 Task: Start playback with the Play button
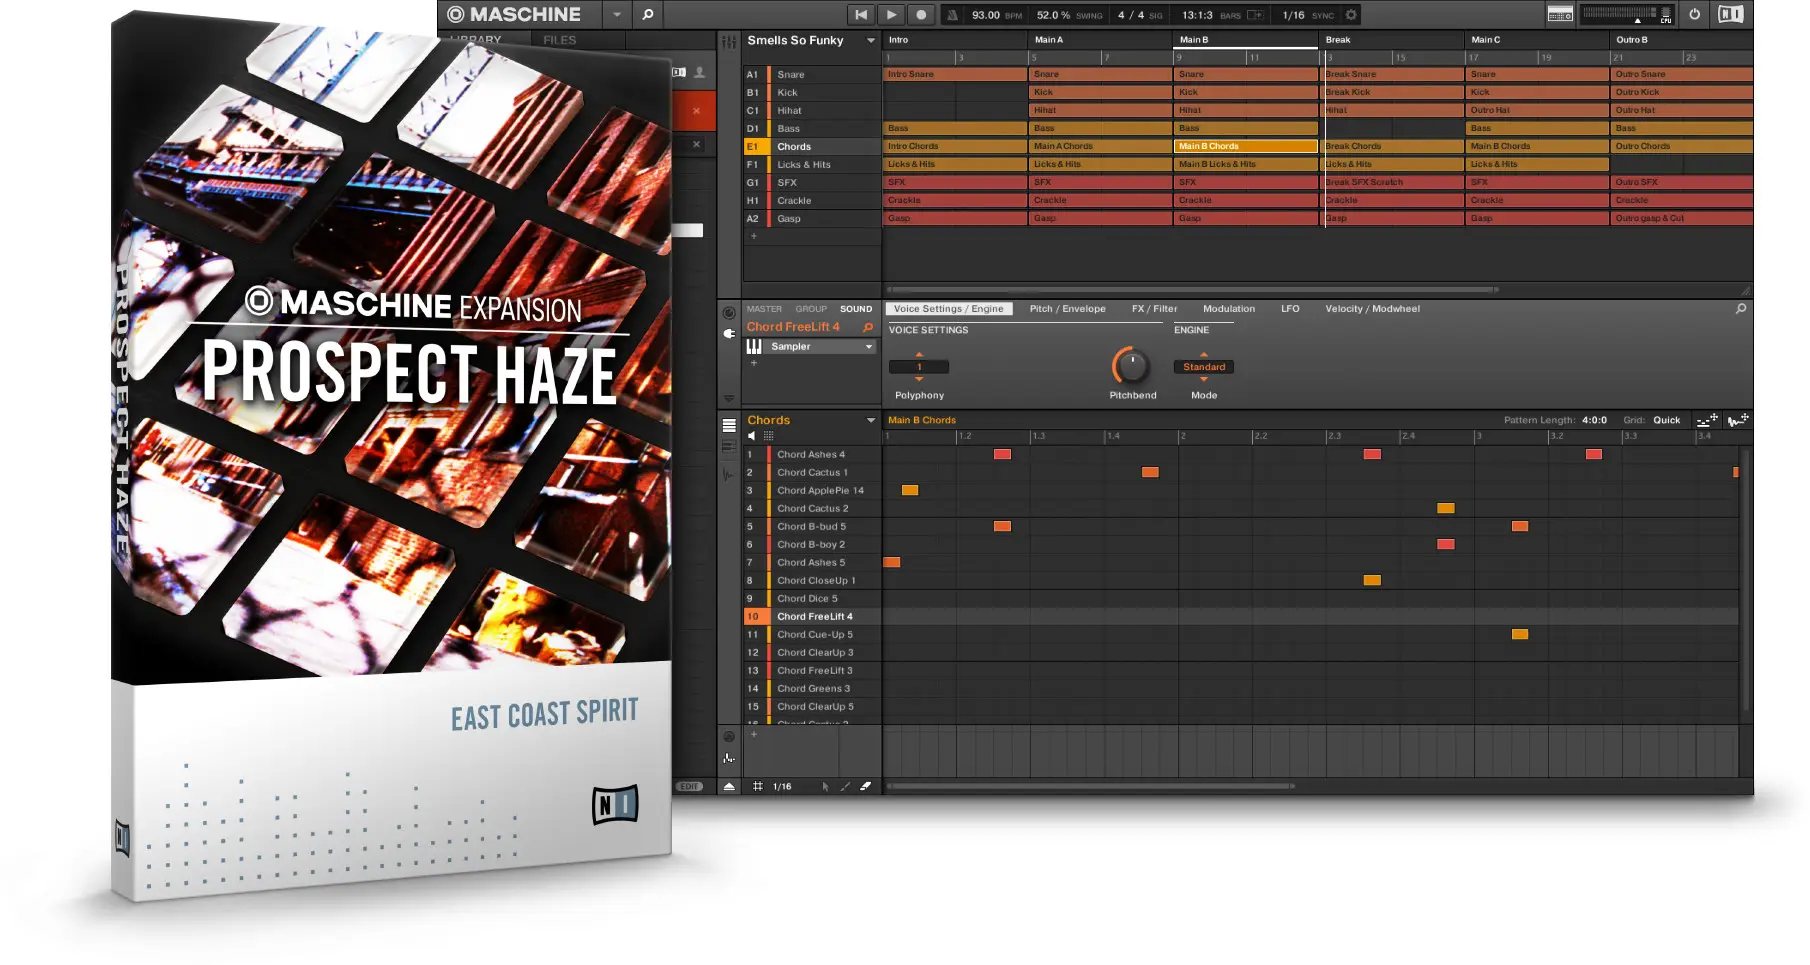(x=891, y=15)
